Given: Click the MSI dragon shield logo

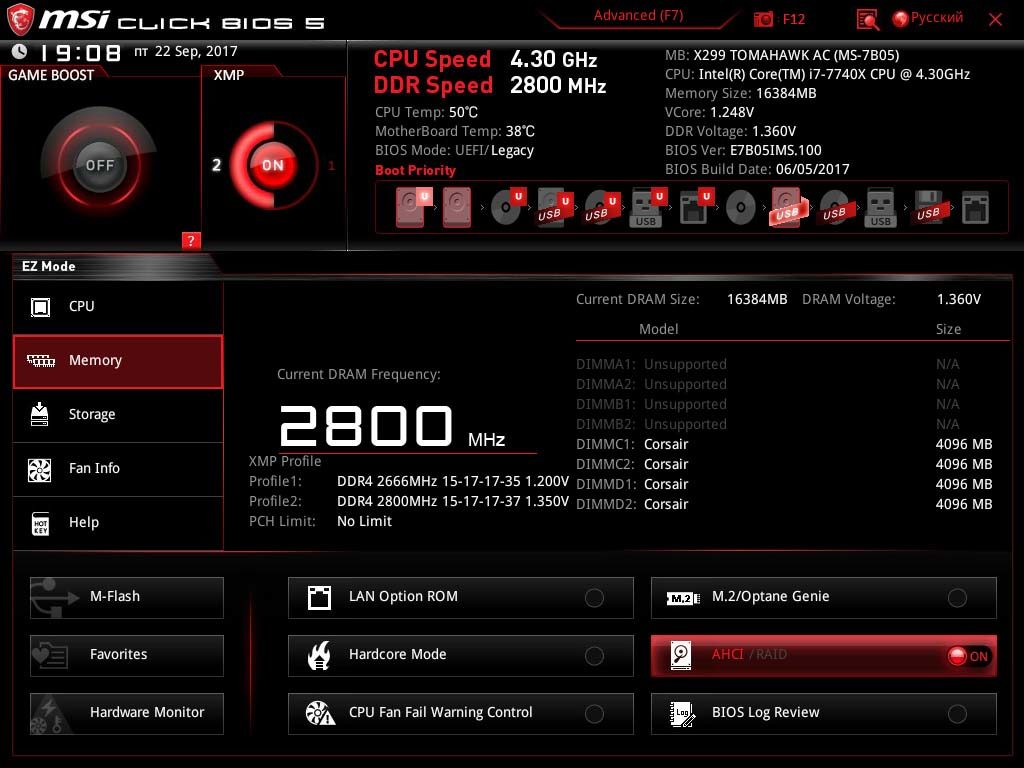Looking at the screenshot, I should (x=20, y=20).
